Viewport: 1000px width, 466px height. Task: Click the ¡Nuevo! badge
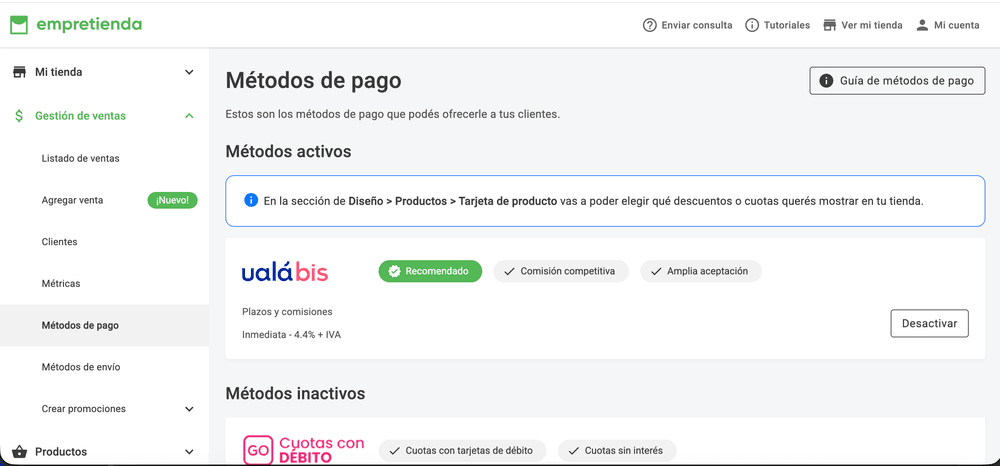172,200
